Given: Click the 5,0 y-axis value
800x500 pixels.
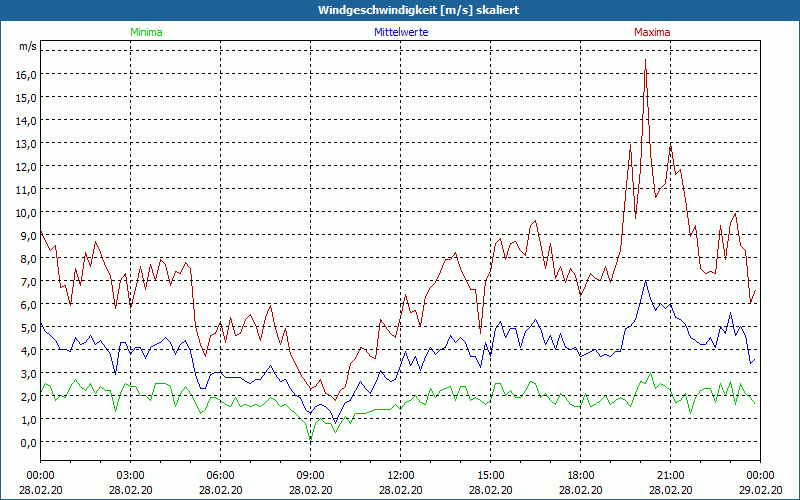Looking at the screenshot, I should point(26,327).
